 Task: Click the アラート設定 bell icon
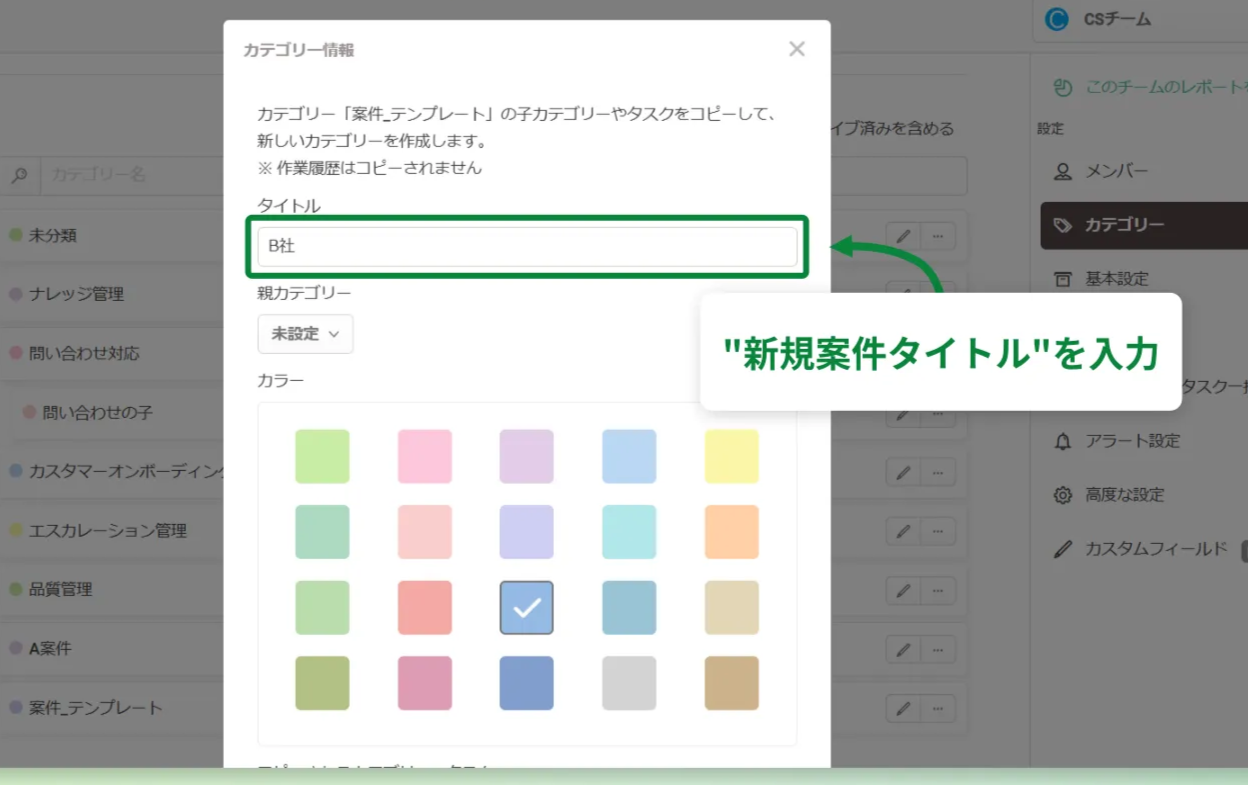tap(1062, 441)
